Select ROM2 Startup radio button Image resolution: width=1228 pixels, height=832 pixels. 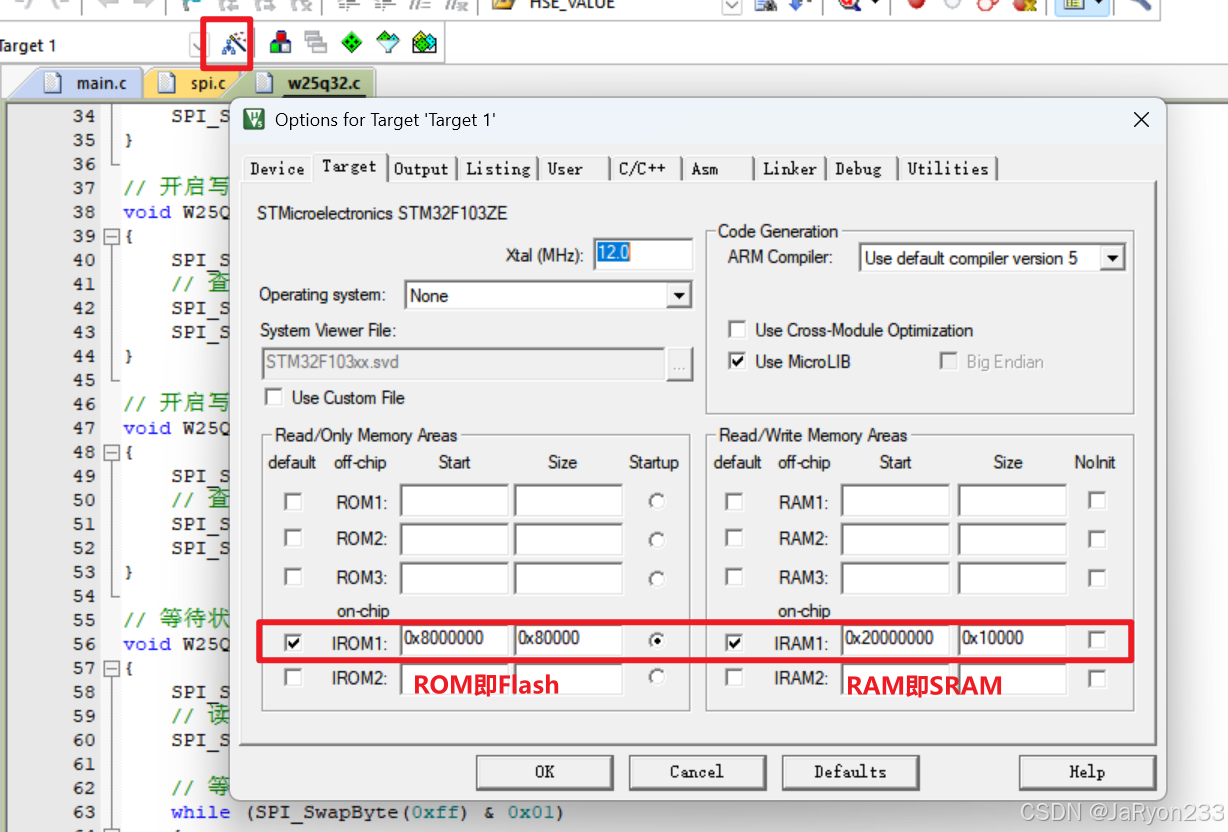(x=656, y=540)
